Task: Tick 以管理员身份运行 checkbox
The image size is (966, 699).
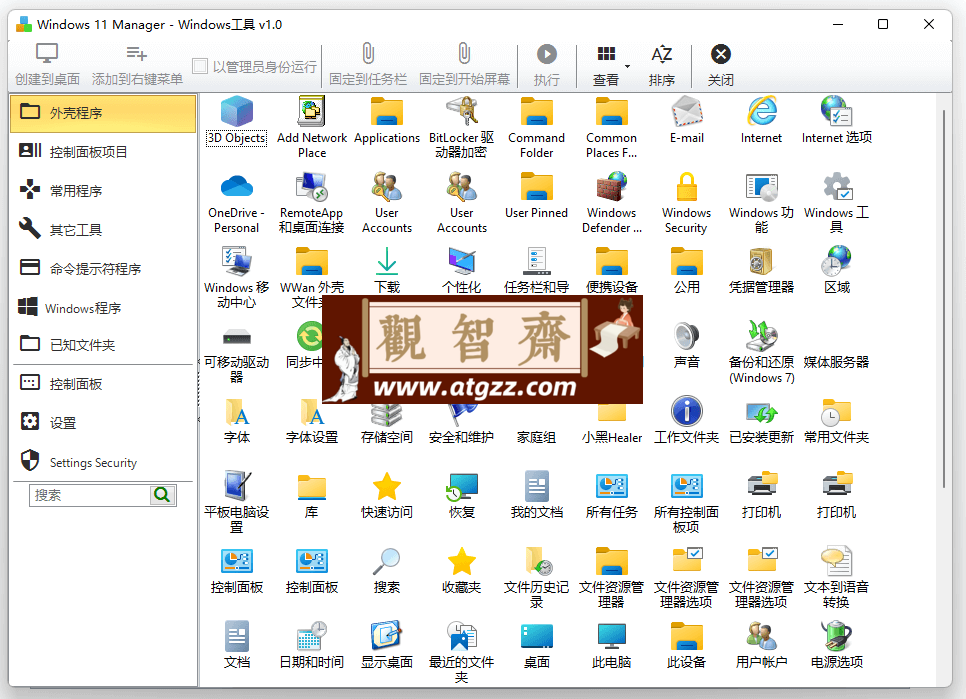Action: pos(200,66)
